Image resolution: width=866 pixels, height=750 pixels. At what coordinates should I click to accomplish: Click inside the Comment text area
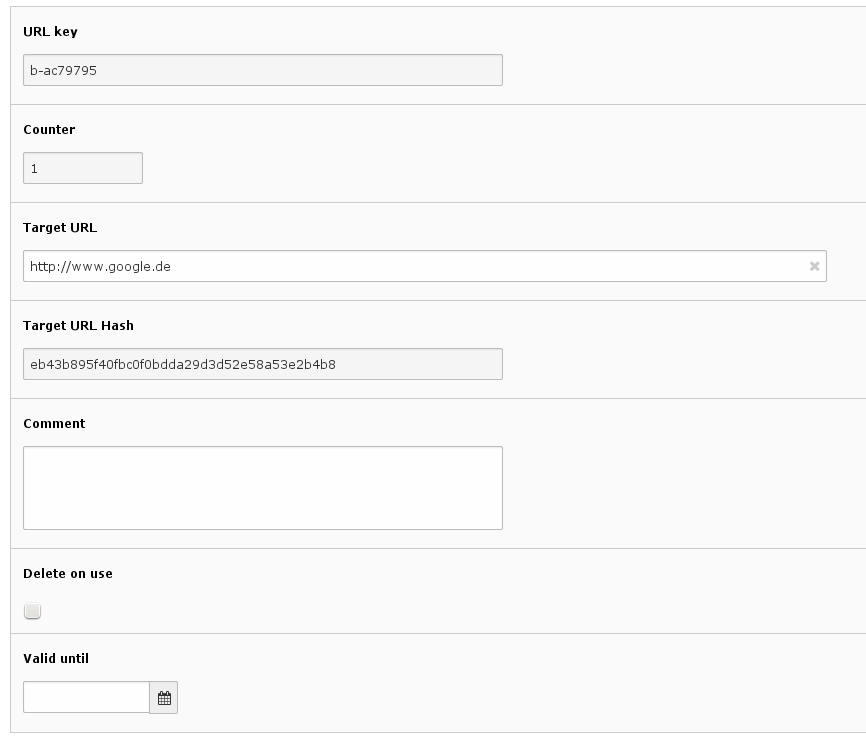pyautogui.click(x=260, y=487)
